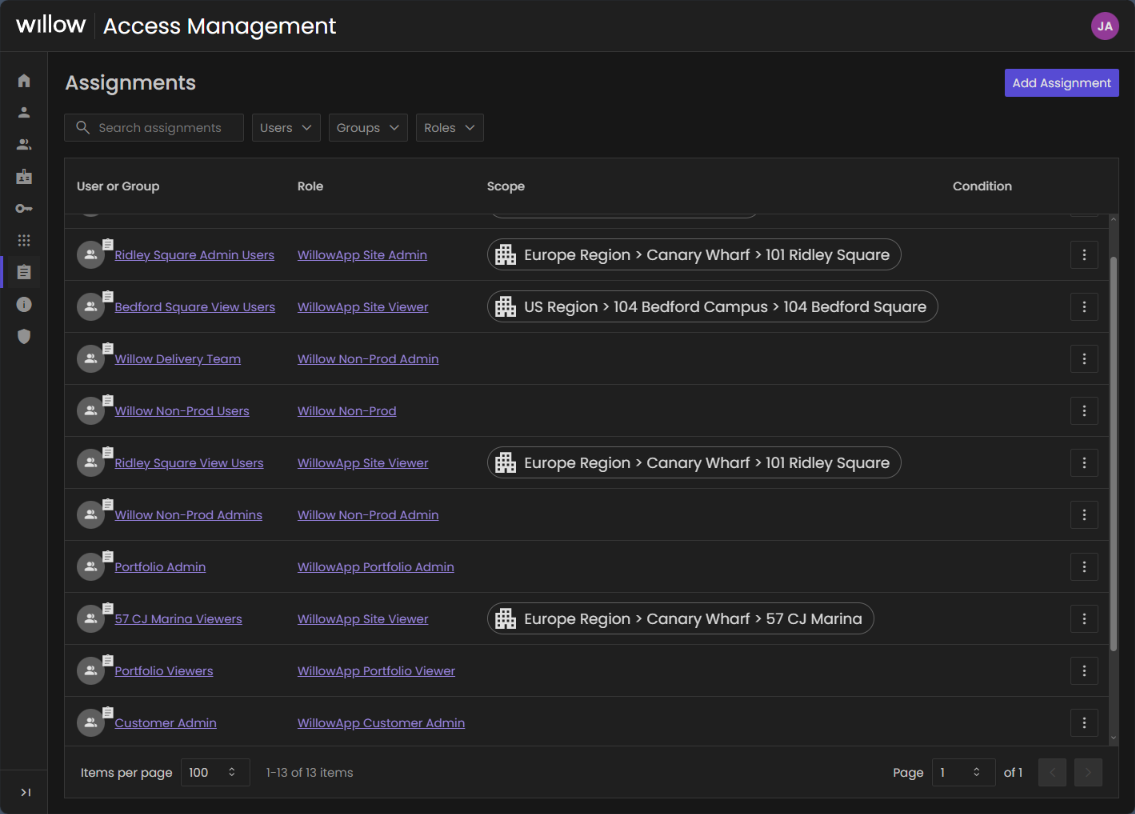Viewport: 1135px width, 814px height.
Task: Open Ridley Square Admin Users link
Action: (194, 255)
